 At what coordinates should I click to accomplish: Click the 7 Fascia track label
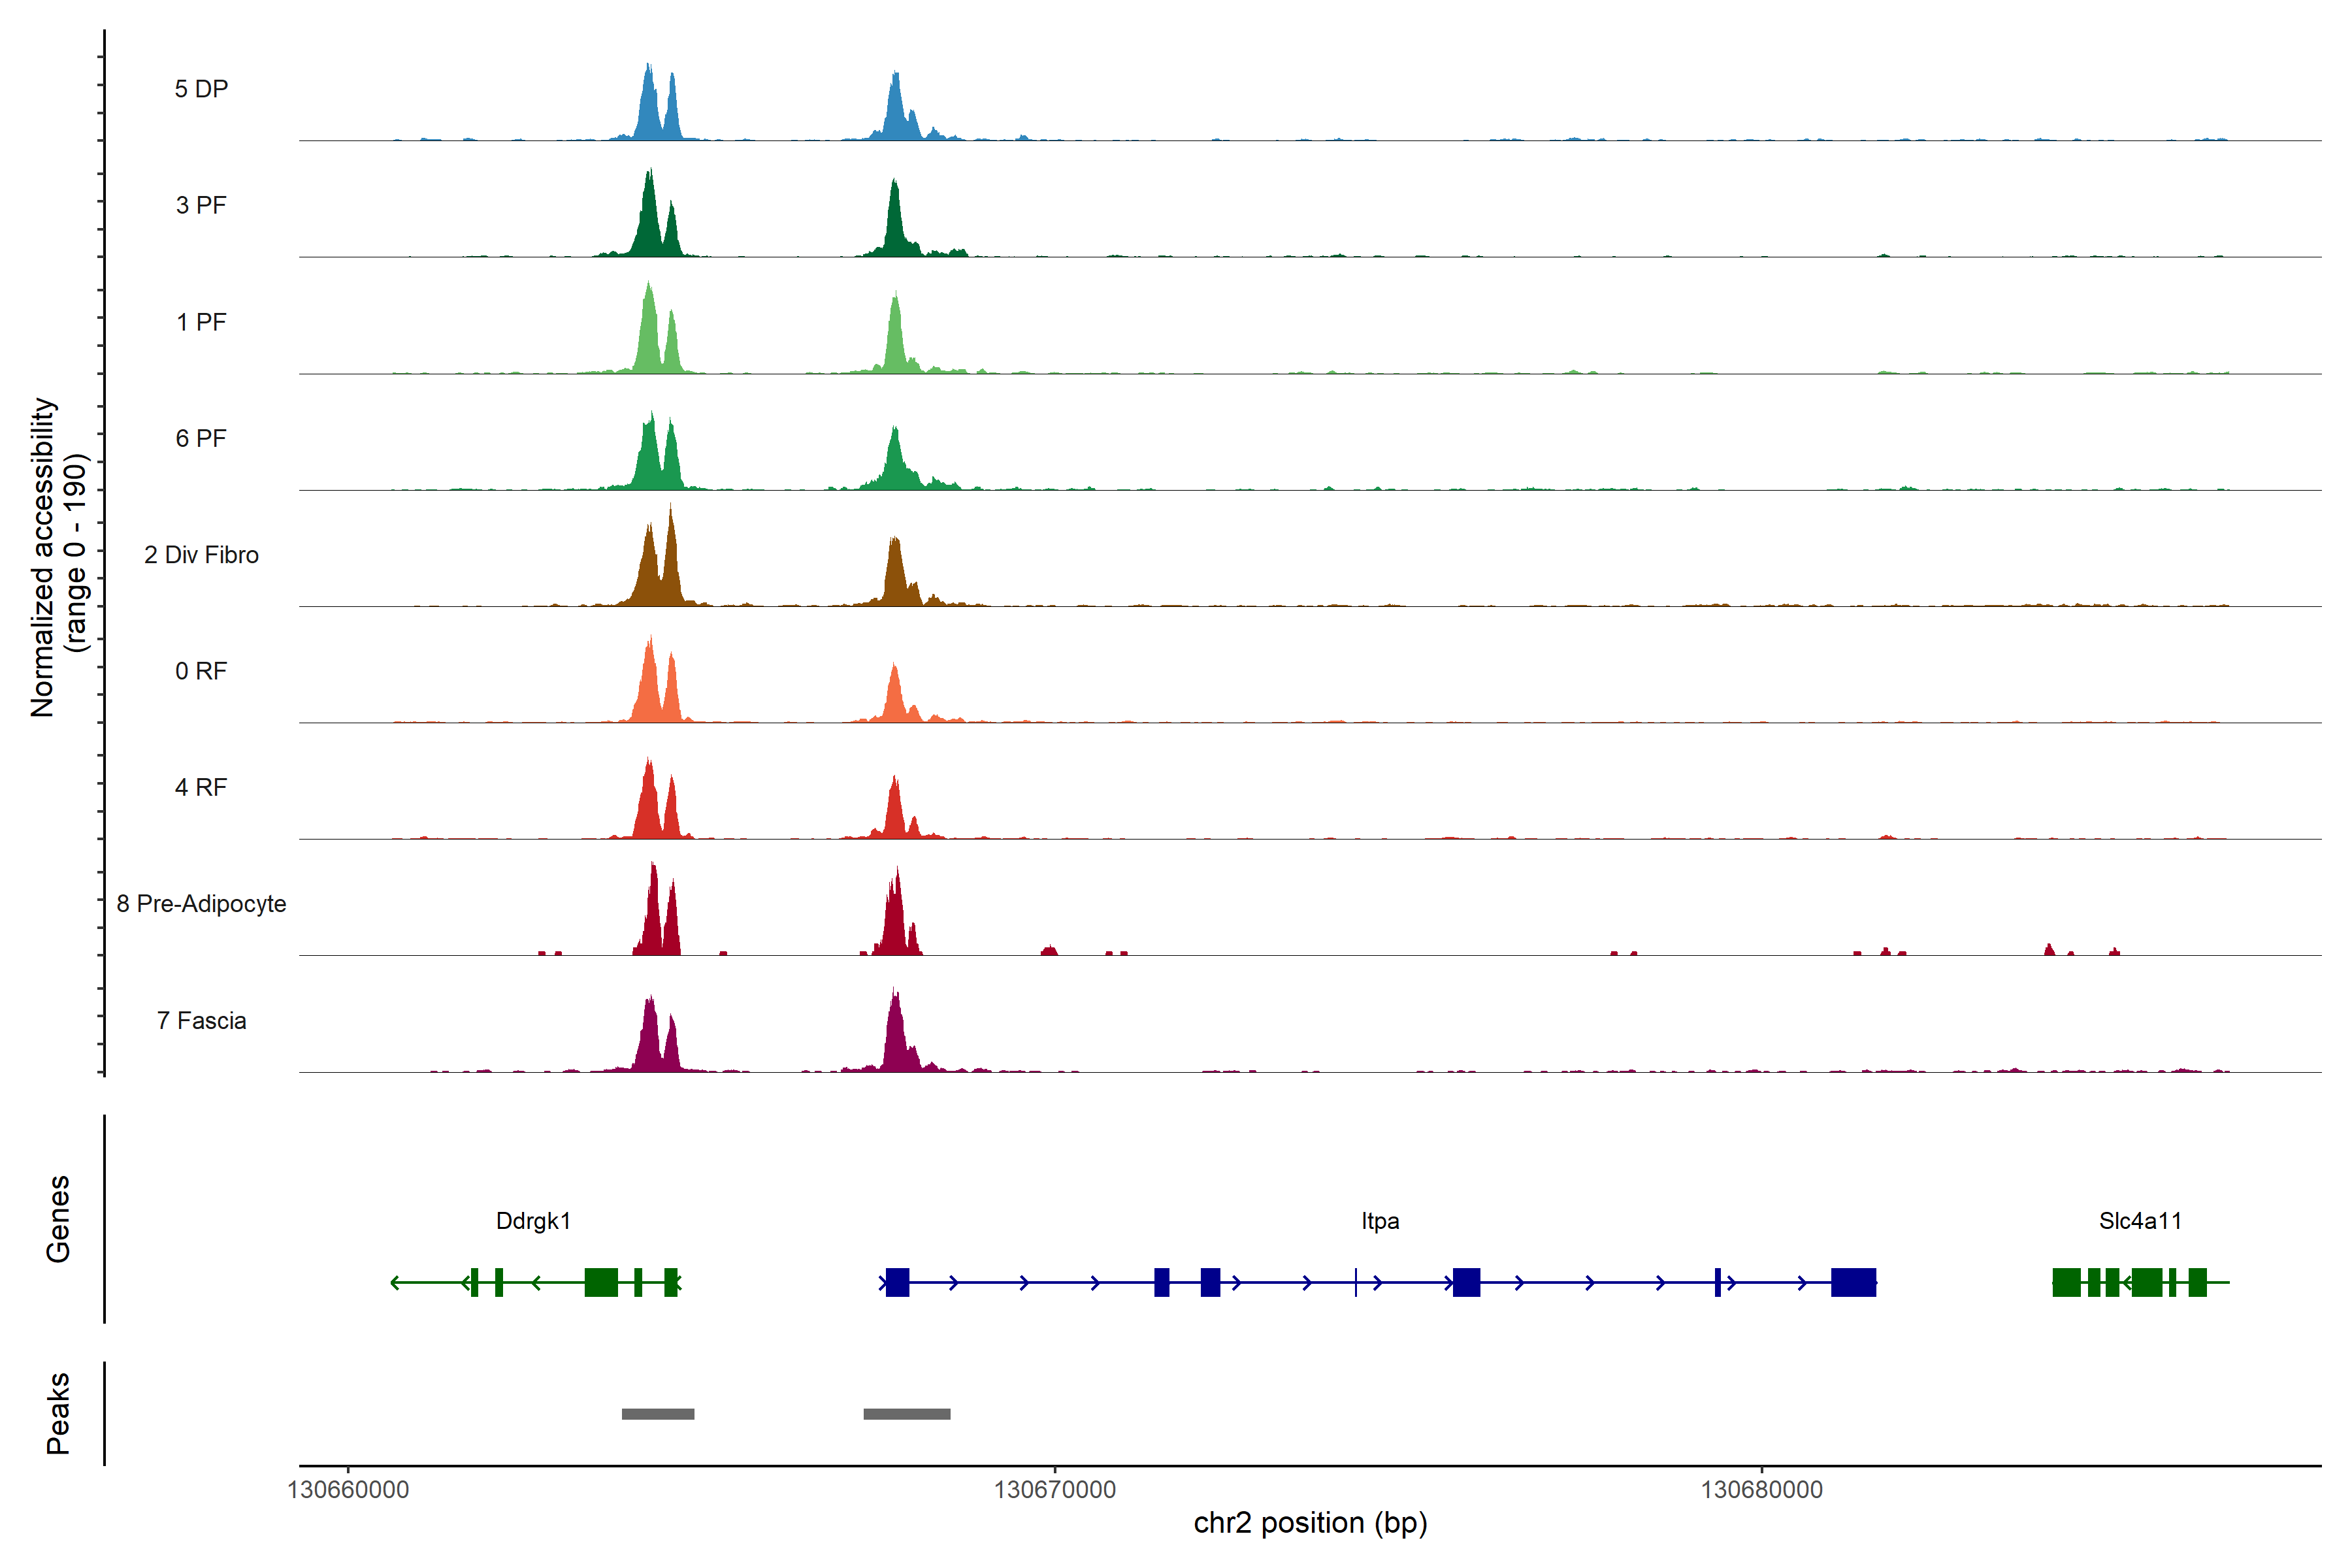coord(201,1021)
